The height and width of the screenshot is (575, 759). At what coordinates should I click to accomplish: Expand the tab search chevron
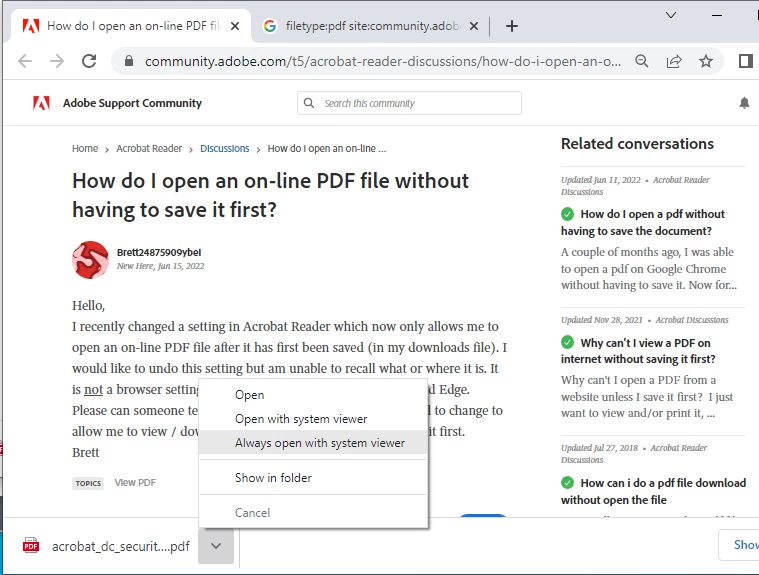(671, 15)
